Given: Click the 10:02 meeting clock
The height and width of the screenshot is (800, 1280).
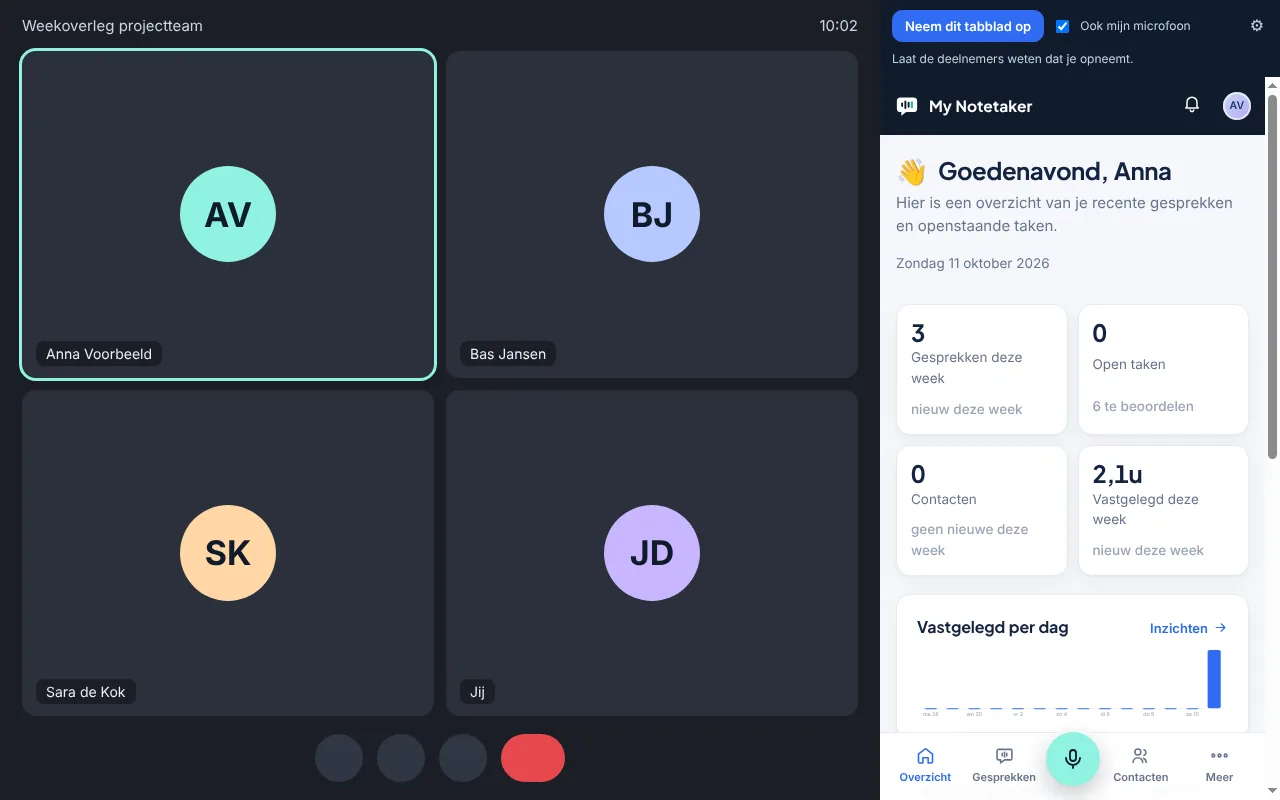Looking at the screenshot, I should 838,26.
